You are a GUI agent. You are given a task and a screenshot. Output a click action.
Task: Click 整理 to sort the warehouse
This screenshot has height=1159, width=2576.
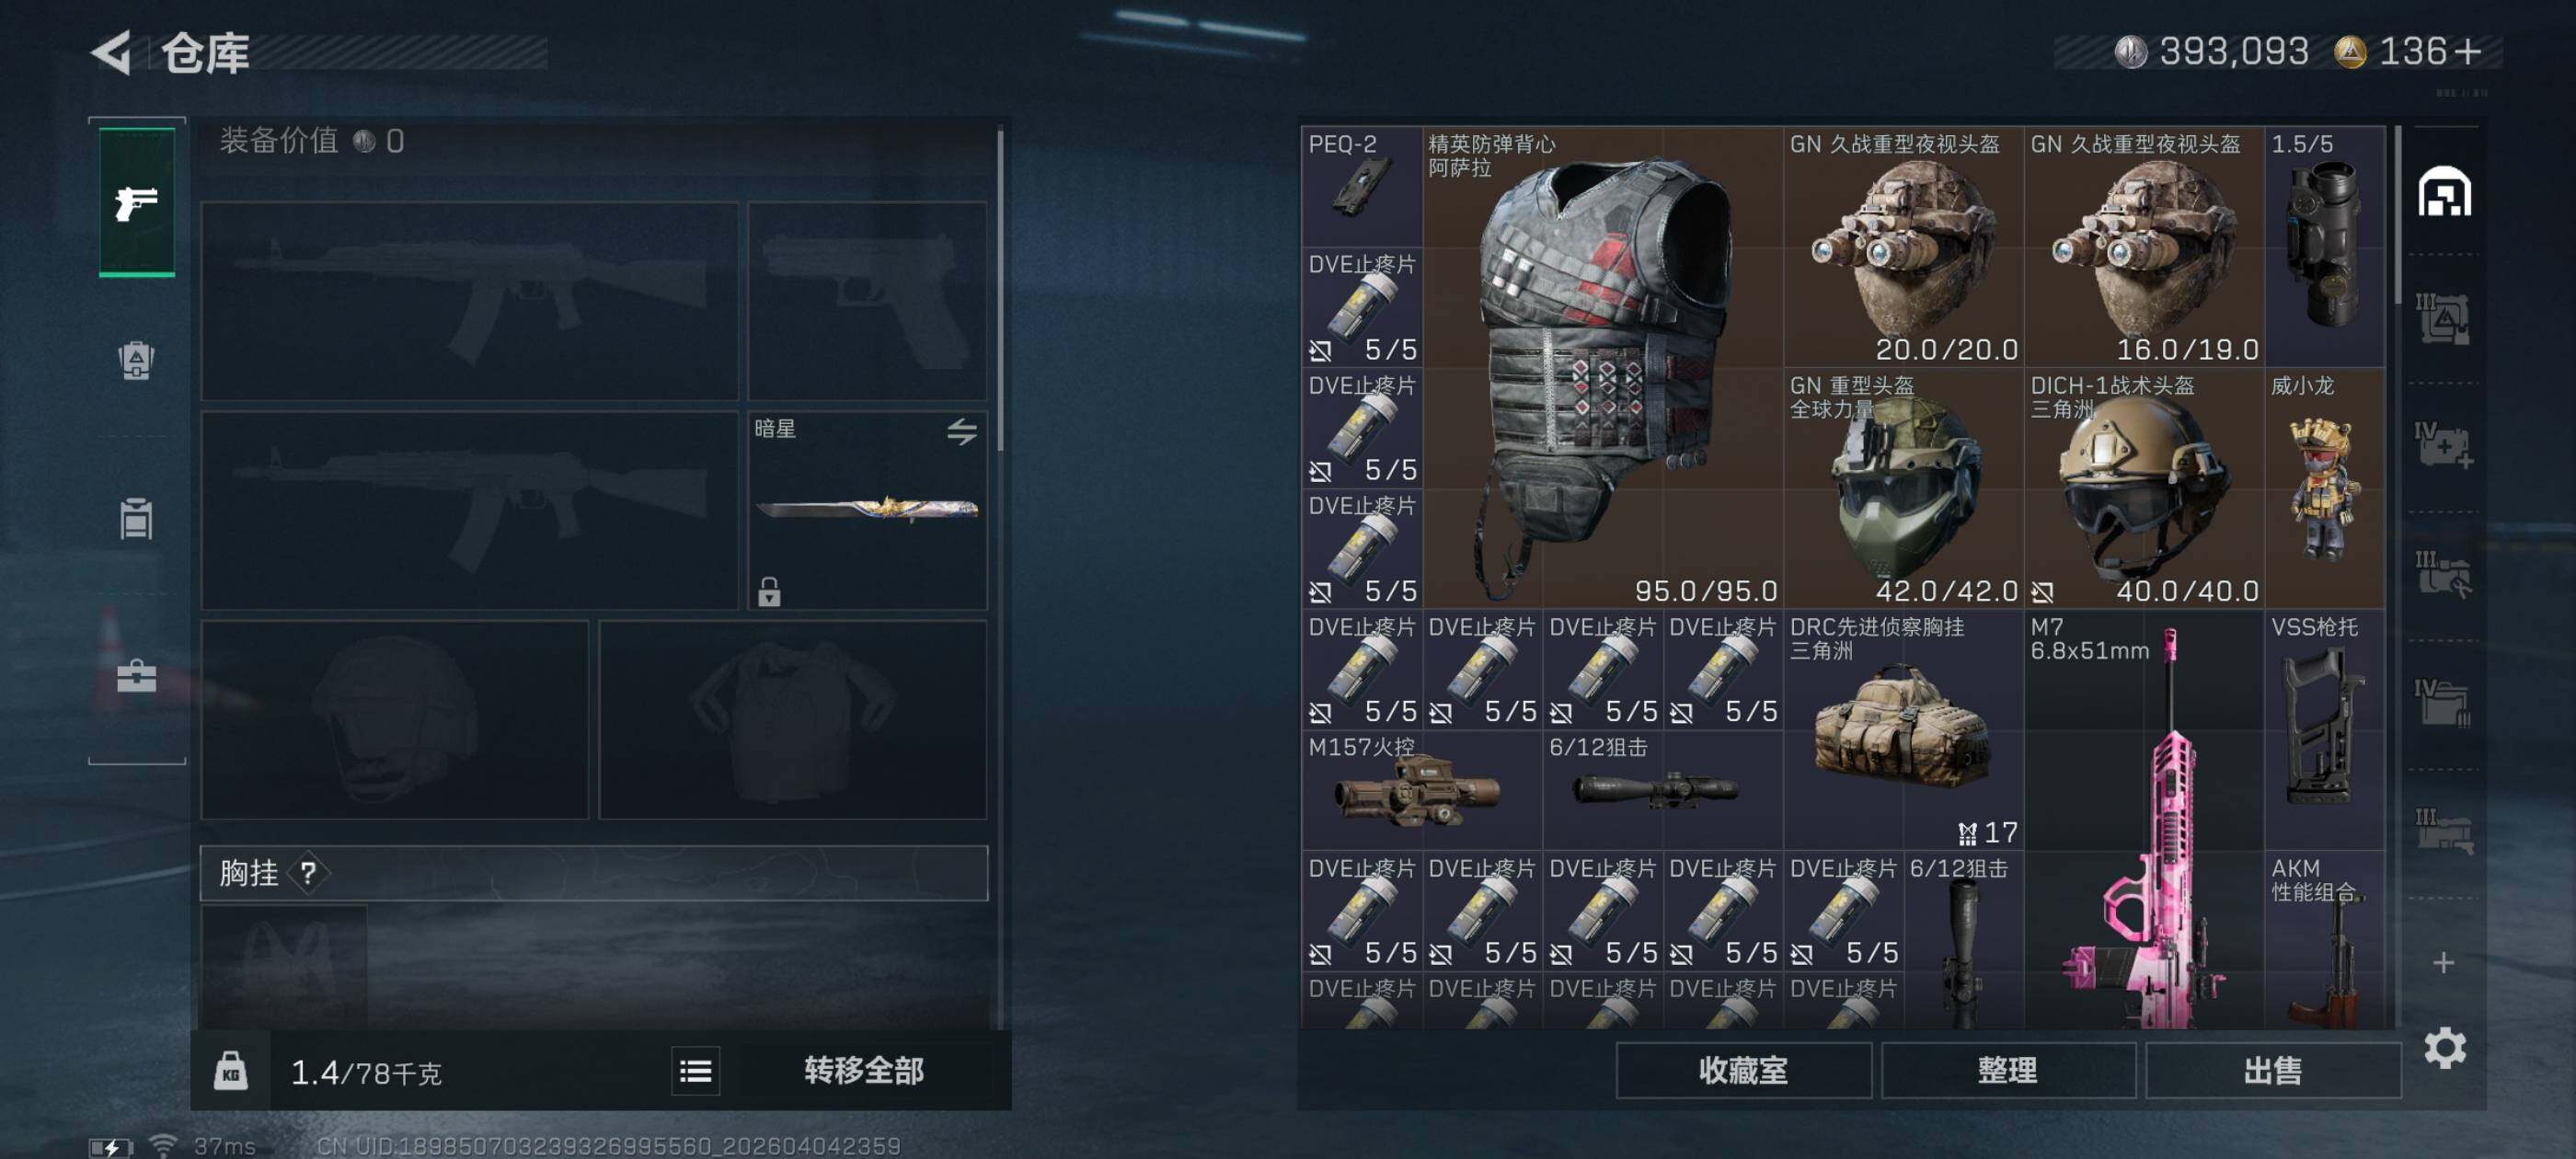click(2007, 1071)
